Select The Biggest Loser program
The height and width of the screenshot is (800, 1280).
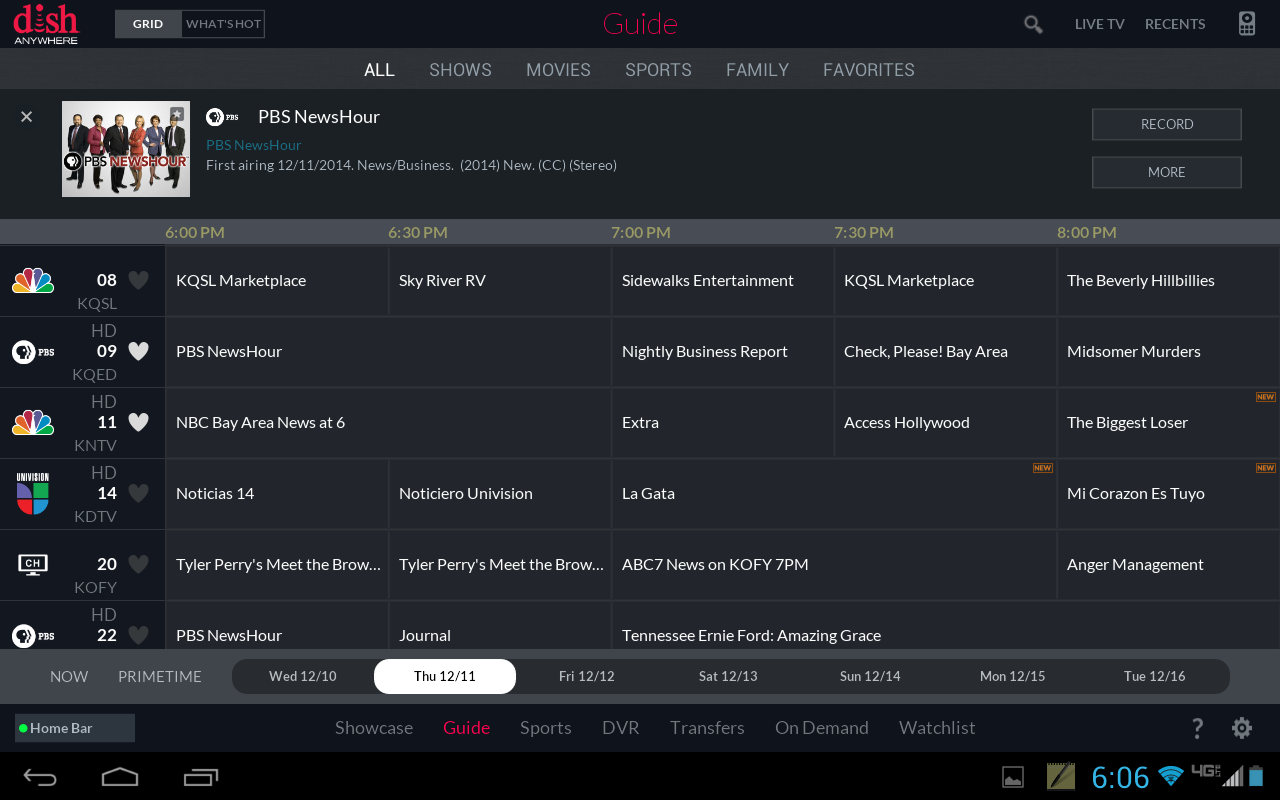click(x=1168, y=423)
